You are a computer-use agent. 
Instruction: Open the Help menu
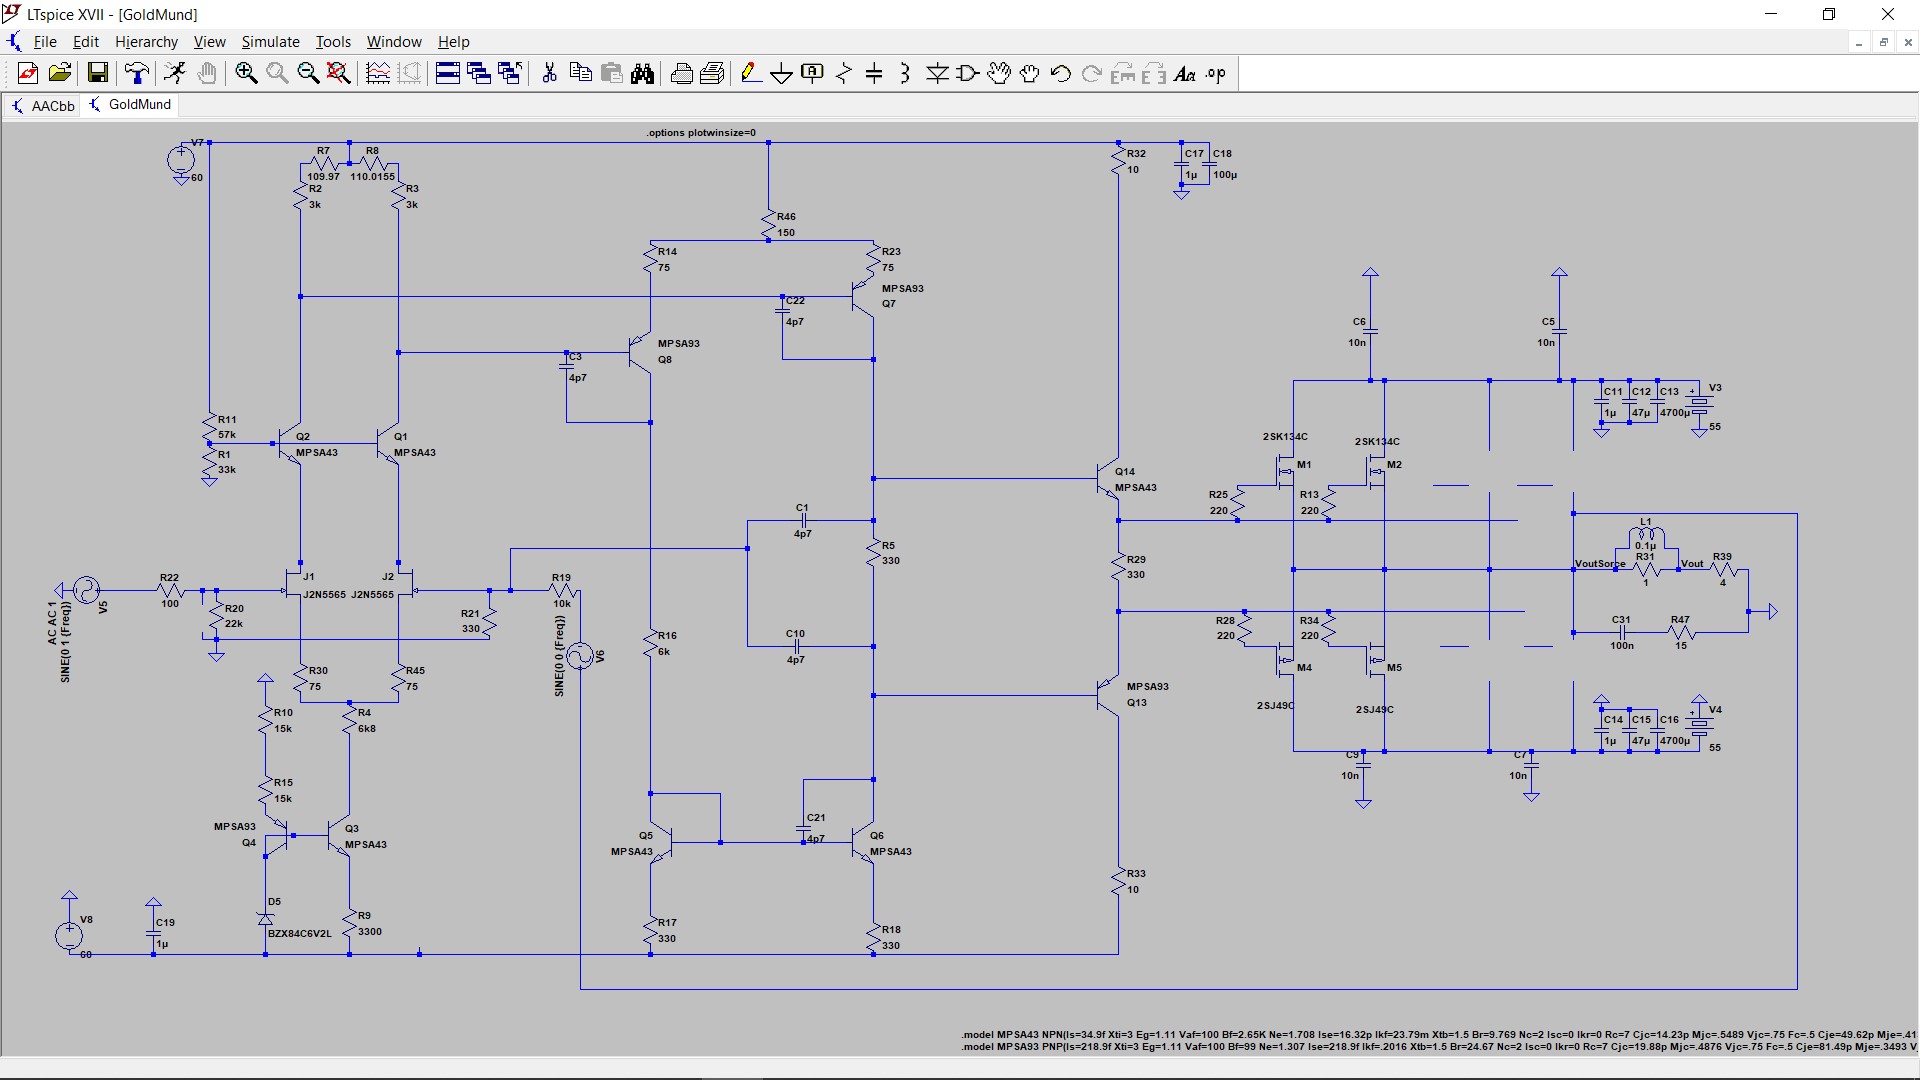click(x=453, y=42)
